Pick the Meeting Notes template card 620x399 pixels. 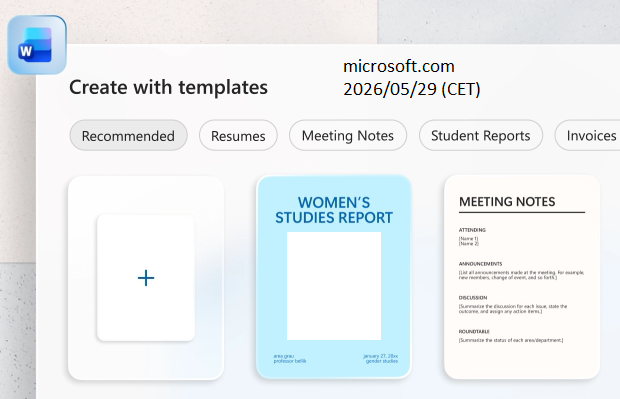point(522,277)
